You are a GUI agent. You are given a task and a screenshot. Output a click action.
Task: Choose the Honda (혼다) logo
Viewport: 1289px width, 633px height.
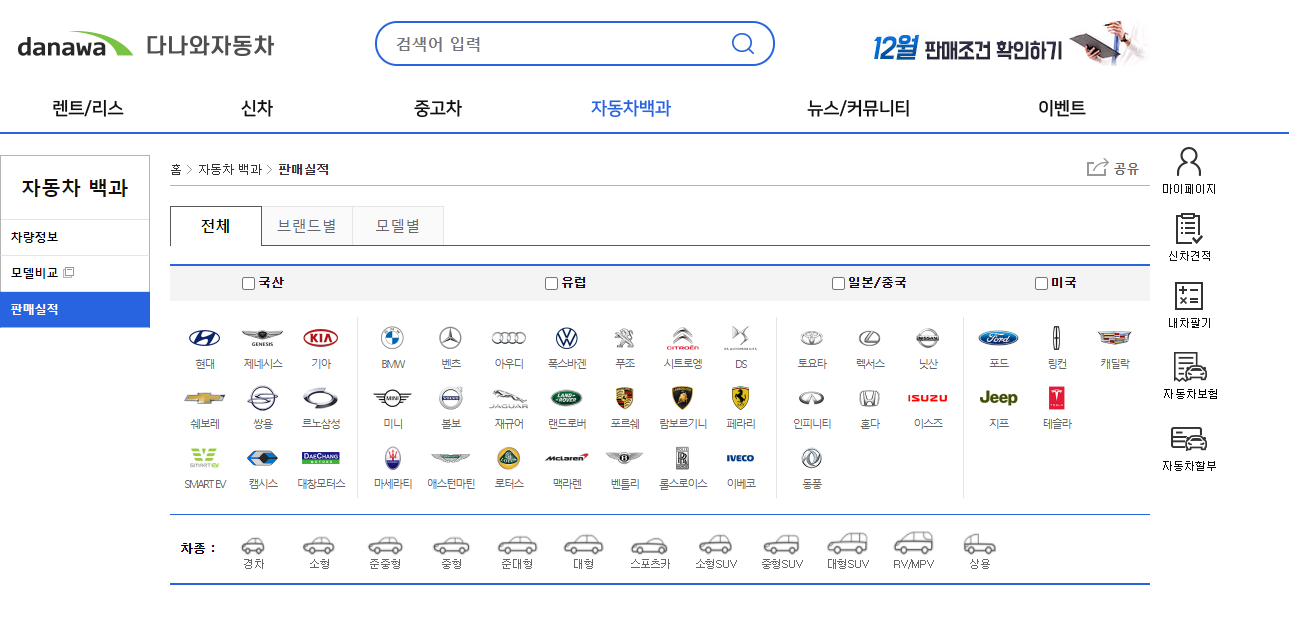point(869,398)
